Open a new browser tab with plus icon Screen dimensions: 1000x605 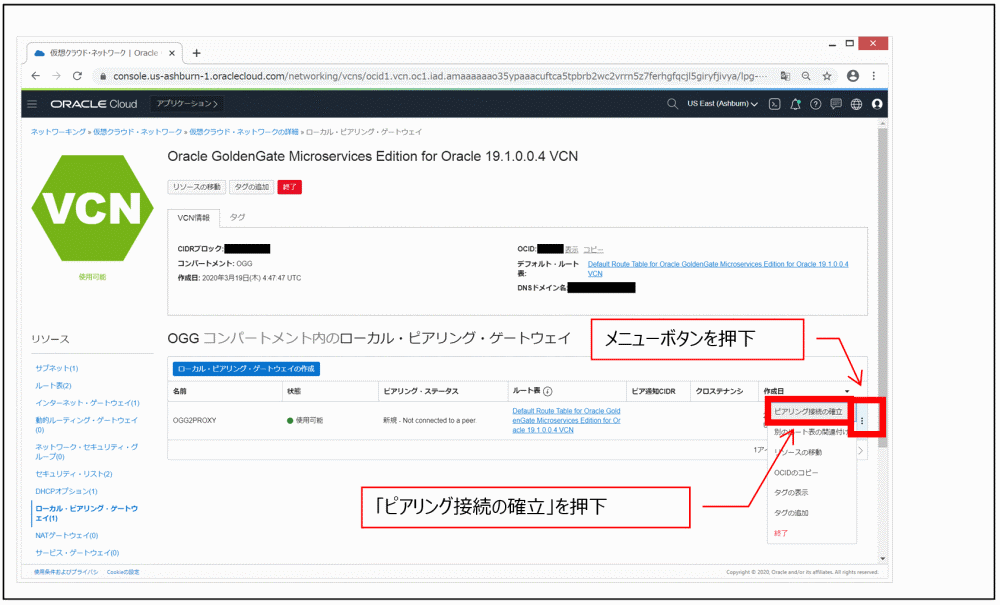pyautogui.click(x=196, y=53)
